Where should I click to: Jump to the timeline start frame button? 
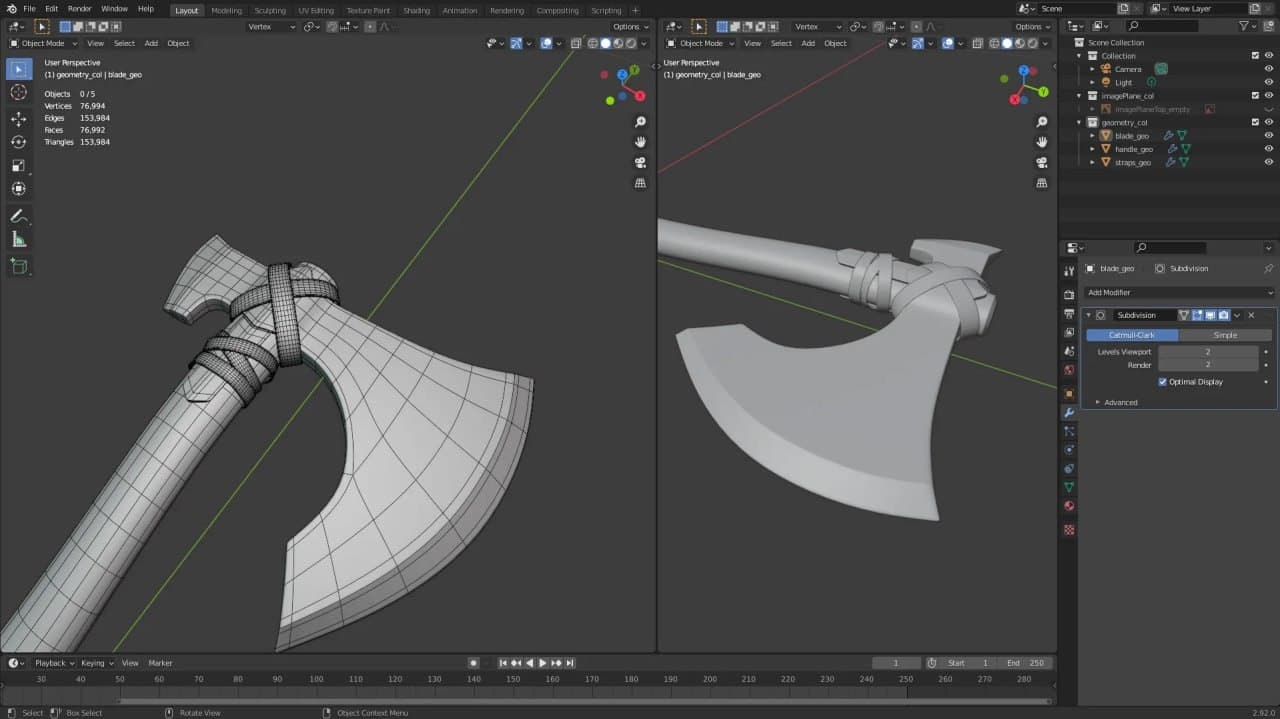(x=503, y=663)
